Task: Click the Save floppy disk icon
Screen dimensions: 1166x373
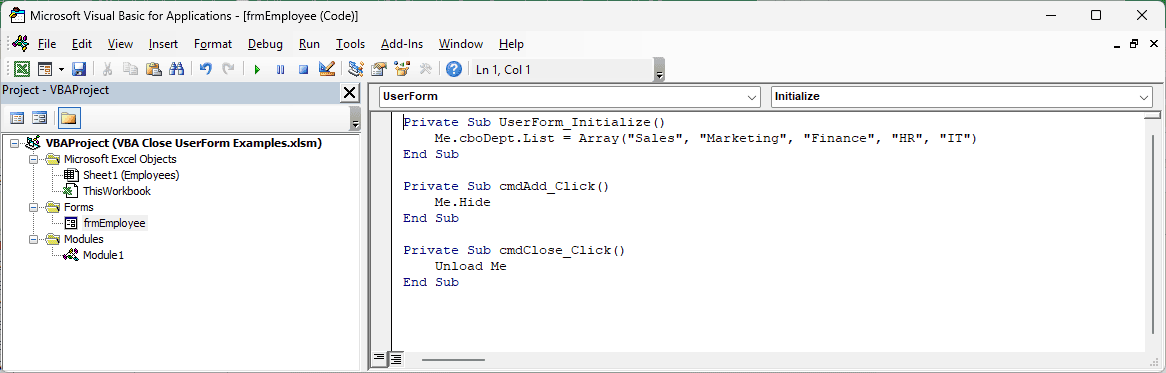Action: coord(79,69)
